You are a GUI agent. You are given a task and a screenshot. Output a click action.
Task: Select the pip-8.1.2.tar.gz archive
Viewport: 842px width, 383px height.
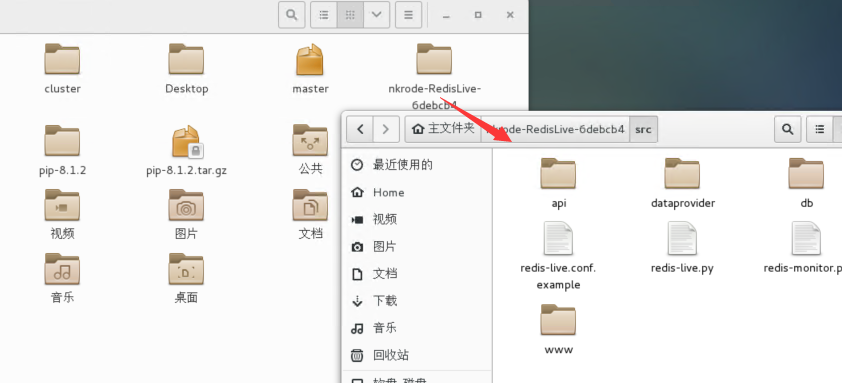click(x=186, y=142)
